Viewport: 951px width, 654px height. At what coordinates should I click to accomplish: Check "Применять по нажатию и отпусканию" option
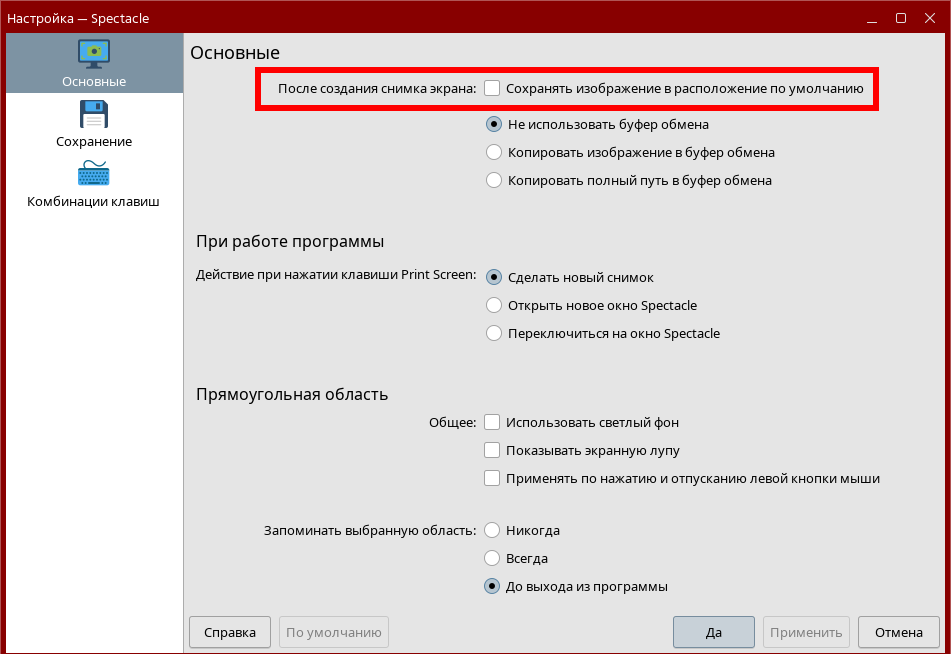tap(492, 478)
